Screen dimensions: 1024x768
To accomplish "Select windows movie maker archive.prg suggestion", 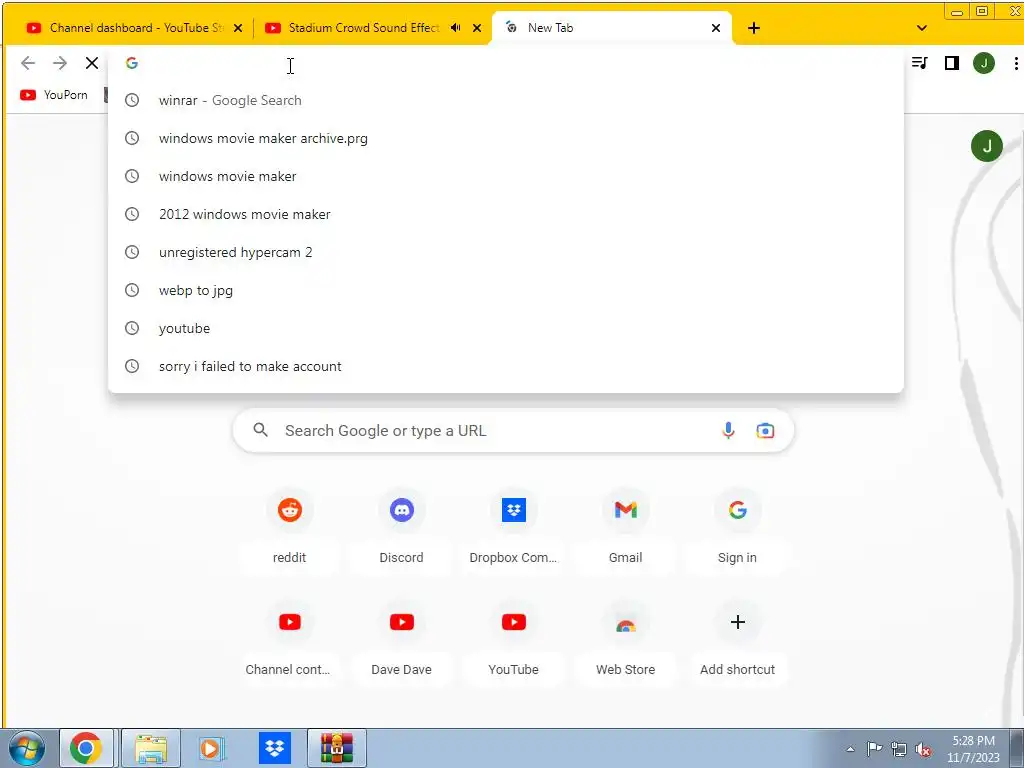I will pos(505,138).
